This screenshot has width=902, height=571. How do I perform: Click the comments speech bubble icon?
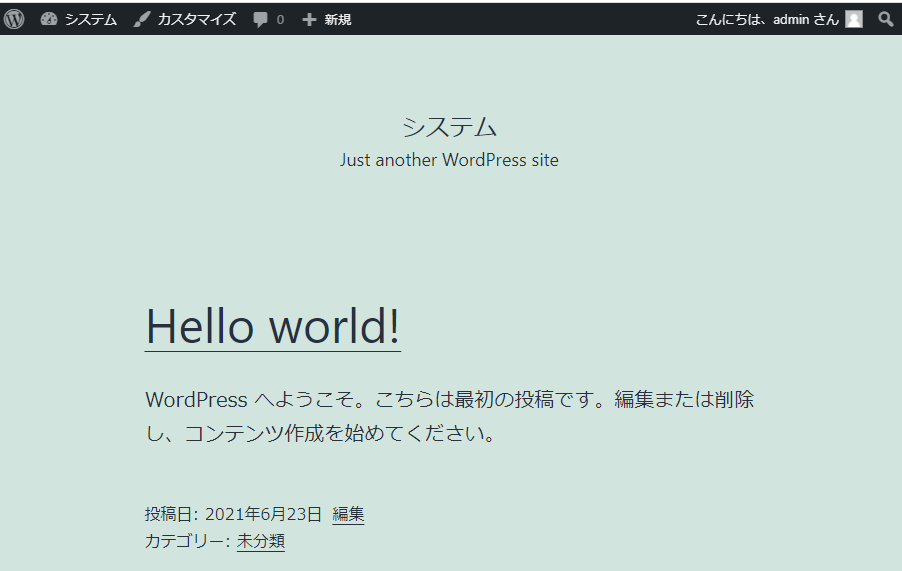point(260,19)
